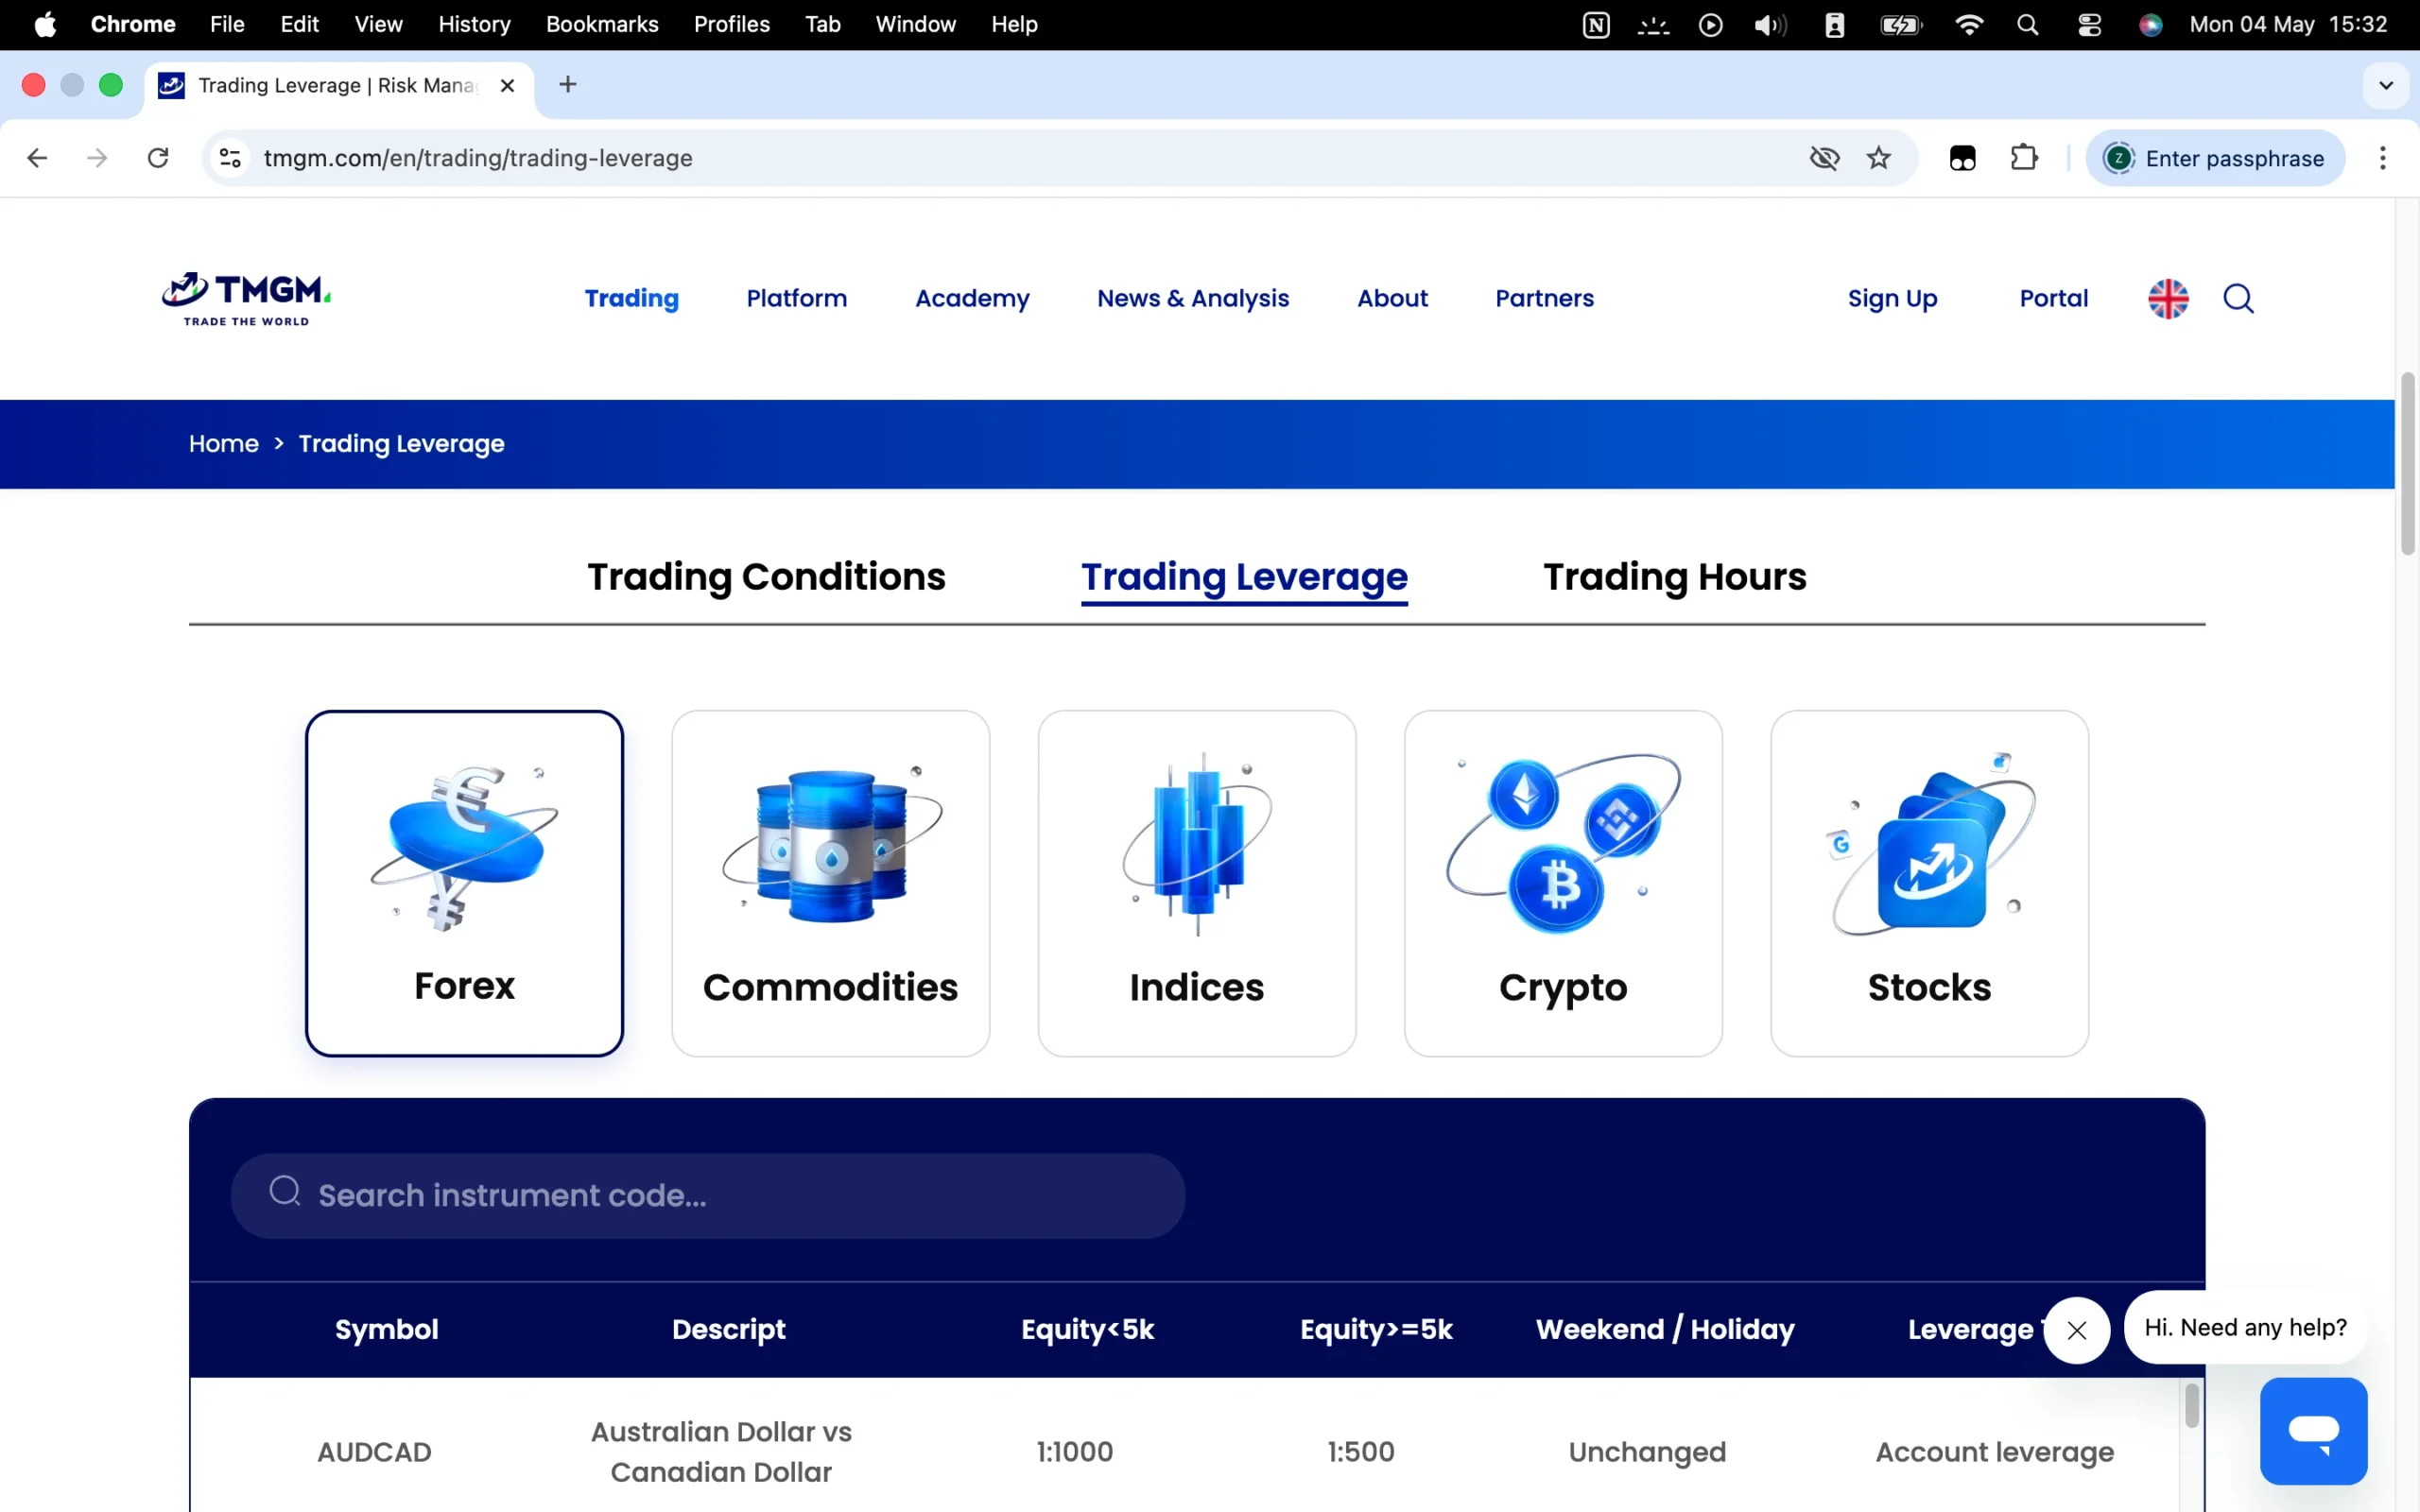This screenshot has height=1512, width=2420.
Task: Select the Indices category card
Action: 1196,883
